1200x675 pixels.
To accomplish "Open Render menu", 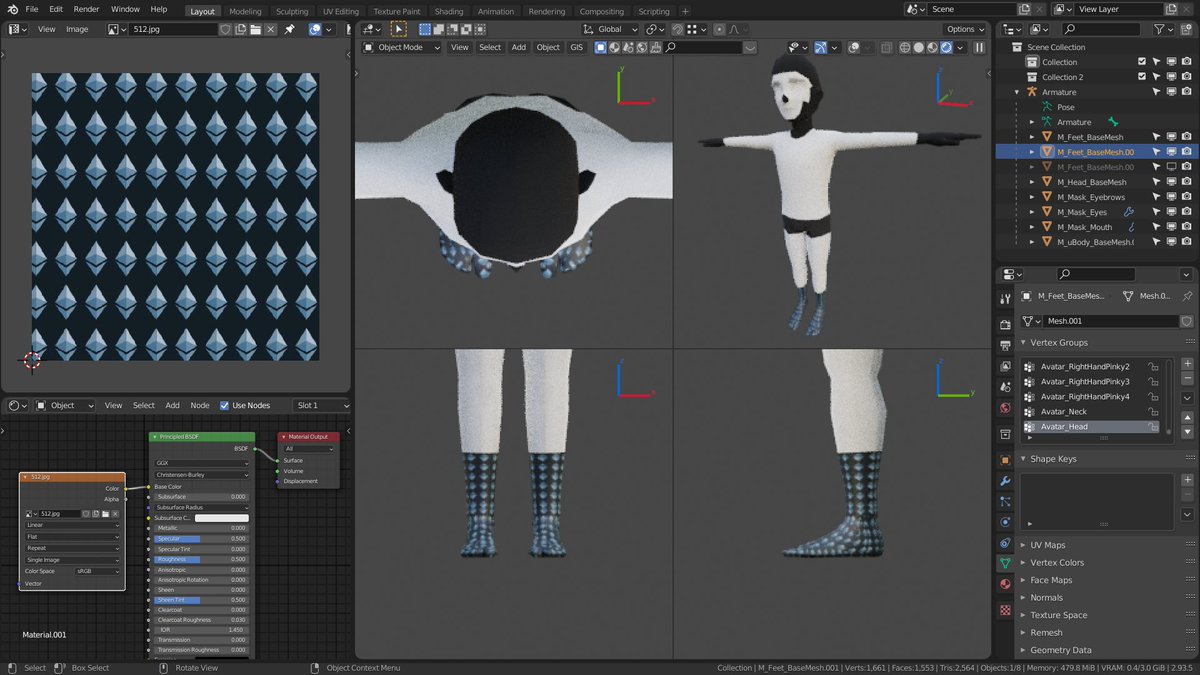I will tap(86, 9).
